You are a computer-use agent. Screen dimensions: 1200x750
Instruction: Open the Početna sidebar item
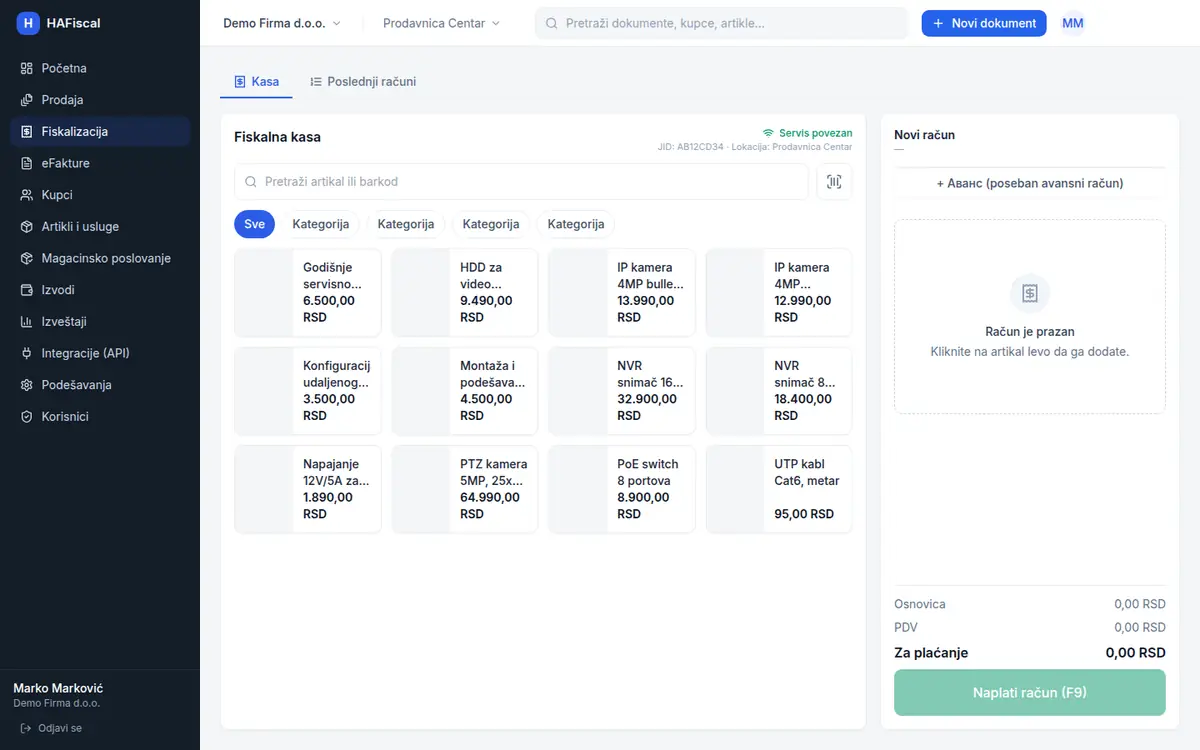tap(100, 68)
